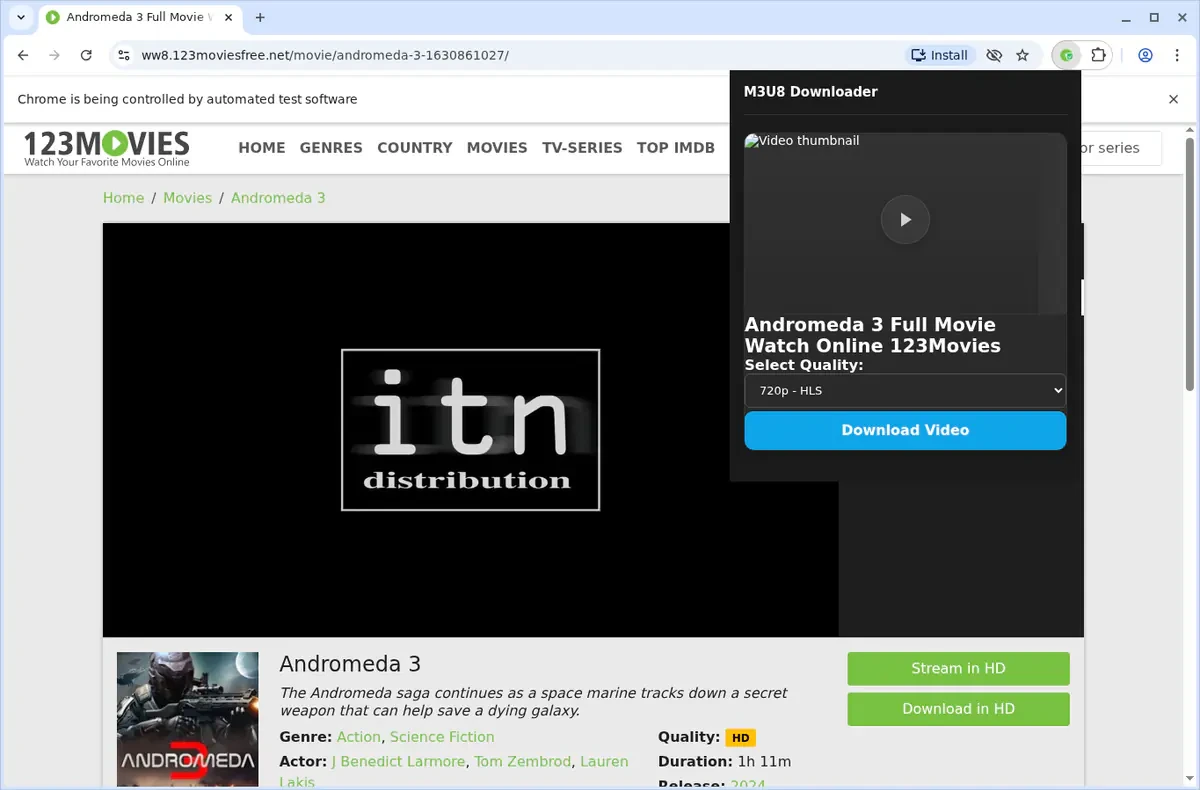The width and height of the screenshot is (1200, 790).
Task: Click the Download Video button
Action: point(905,430)
